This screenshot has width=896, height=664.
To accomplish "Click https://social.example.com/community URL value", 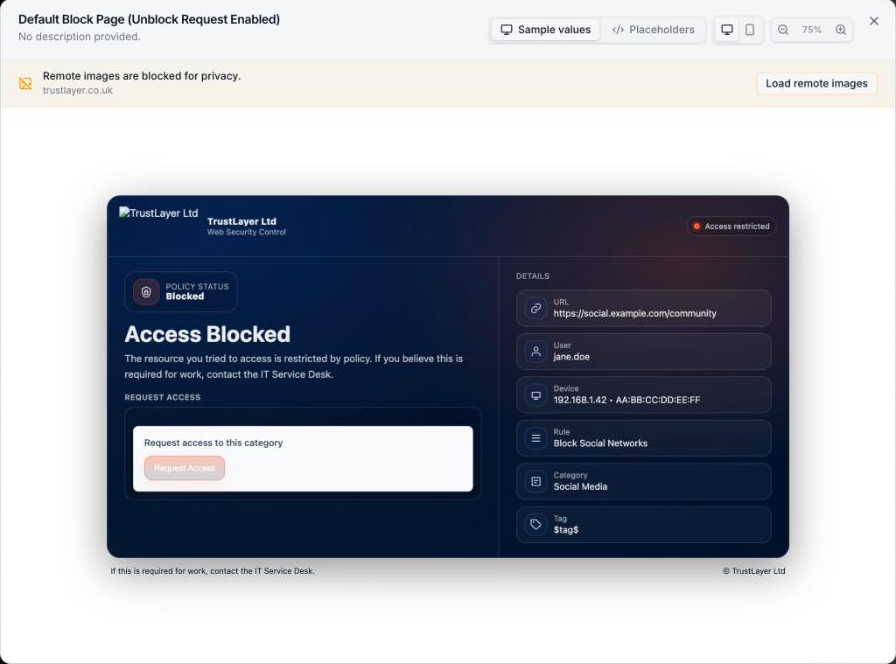I will tap(634, 313).
